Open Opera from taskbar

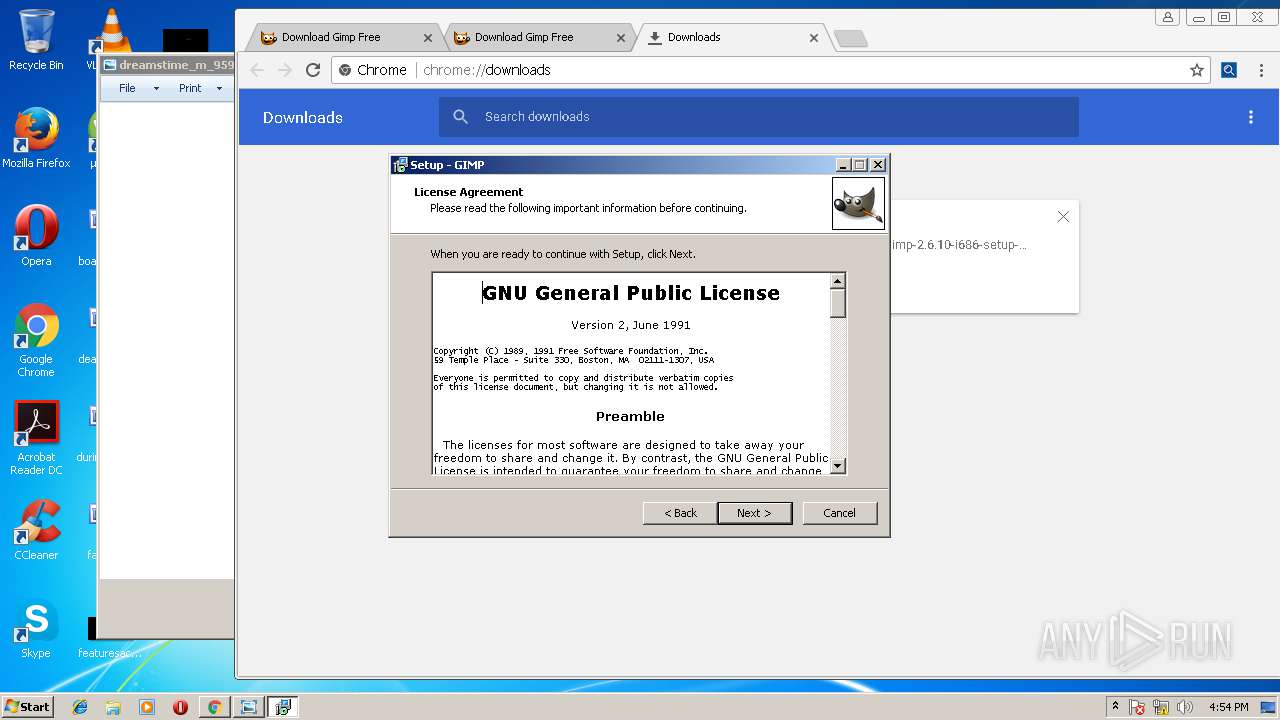coord(180,707)
